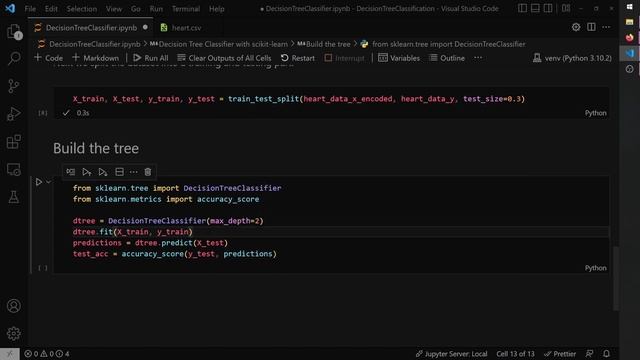The image size is (640, 360).
Task: Open the Source Control view
Action: 14,86
